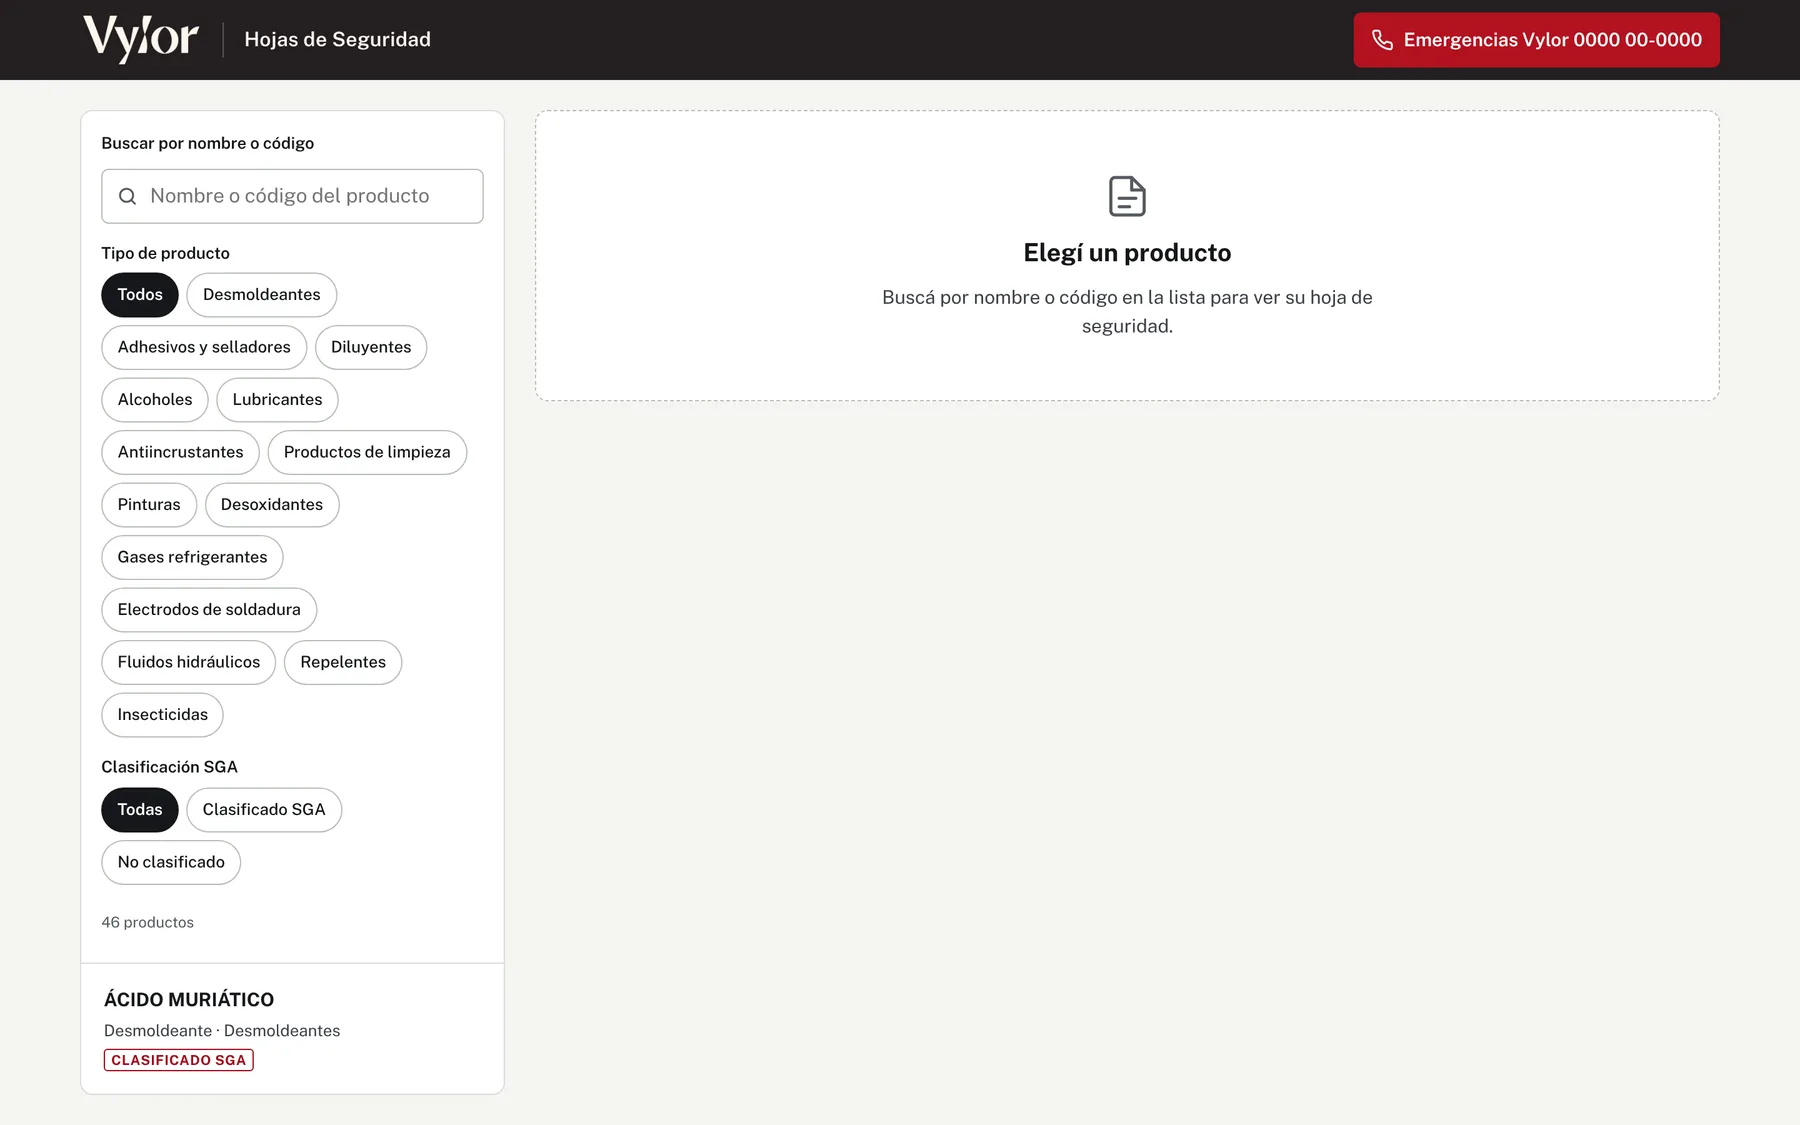Pick the Repelentes chip
This screenshot has height=1125, width=1800.
tap(343, 662)
